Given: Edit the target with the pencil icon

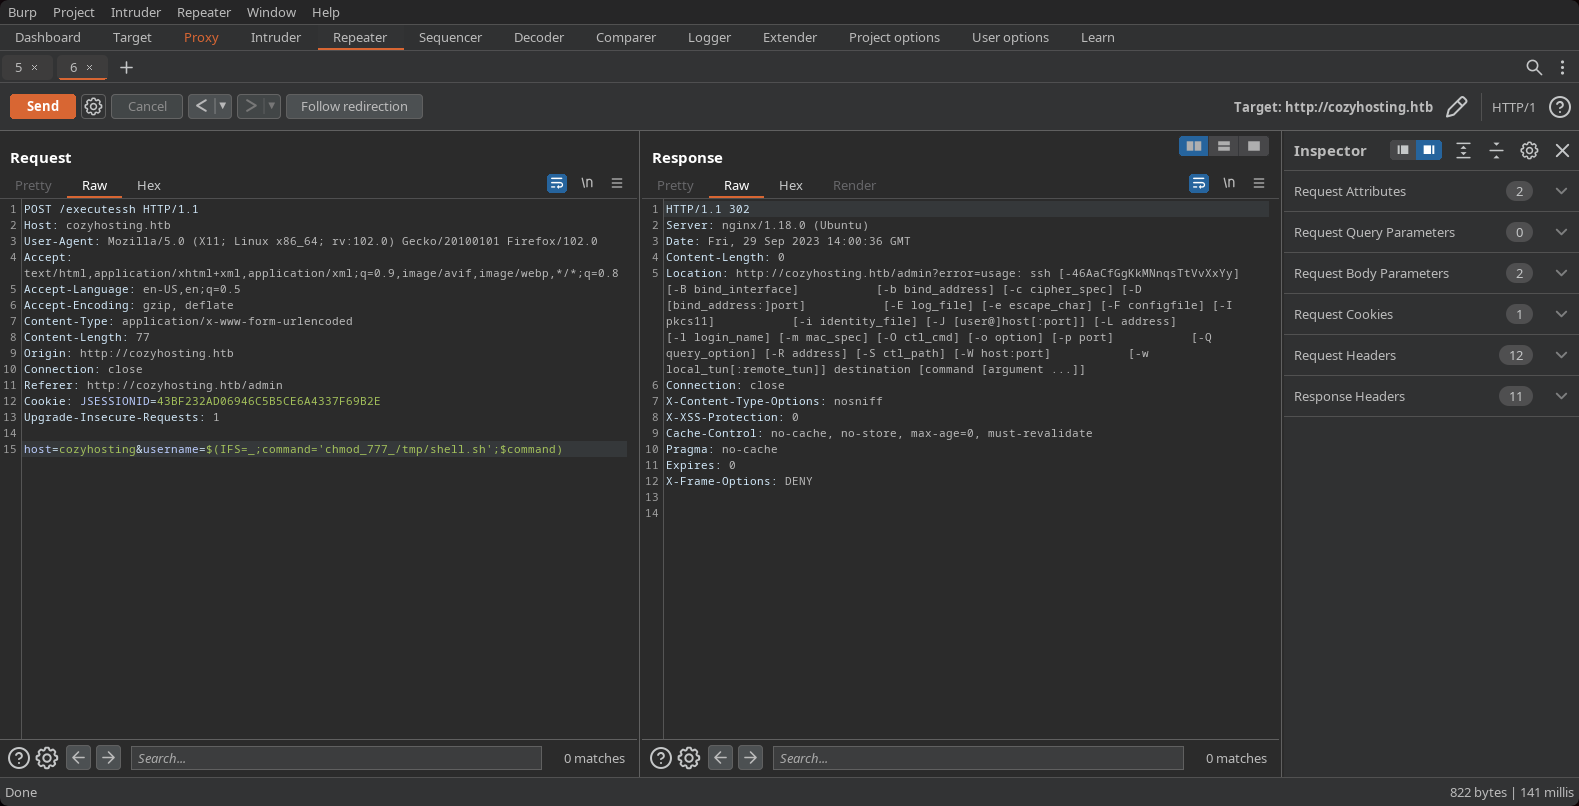Looking at the screenshot, I should click(1457, 106).
